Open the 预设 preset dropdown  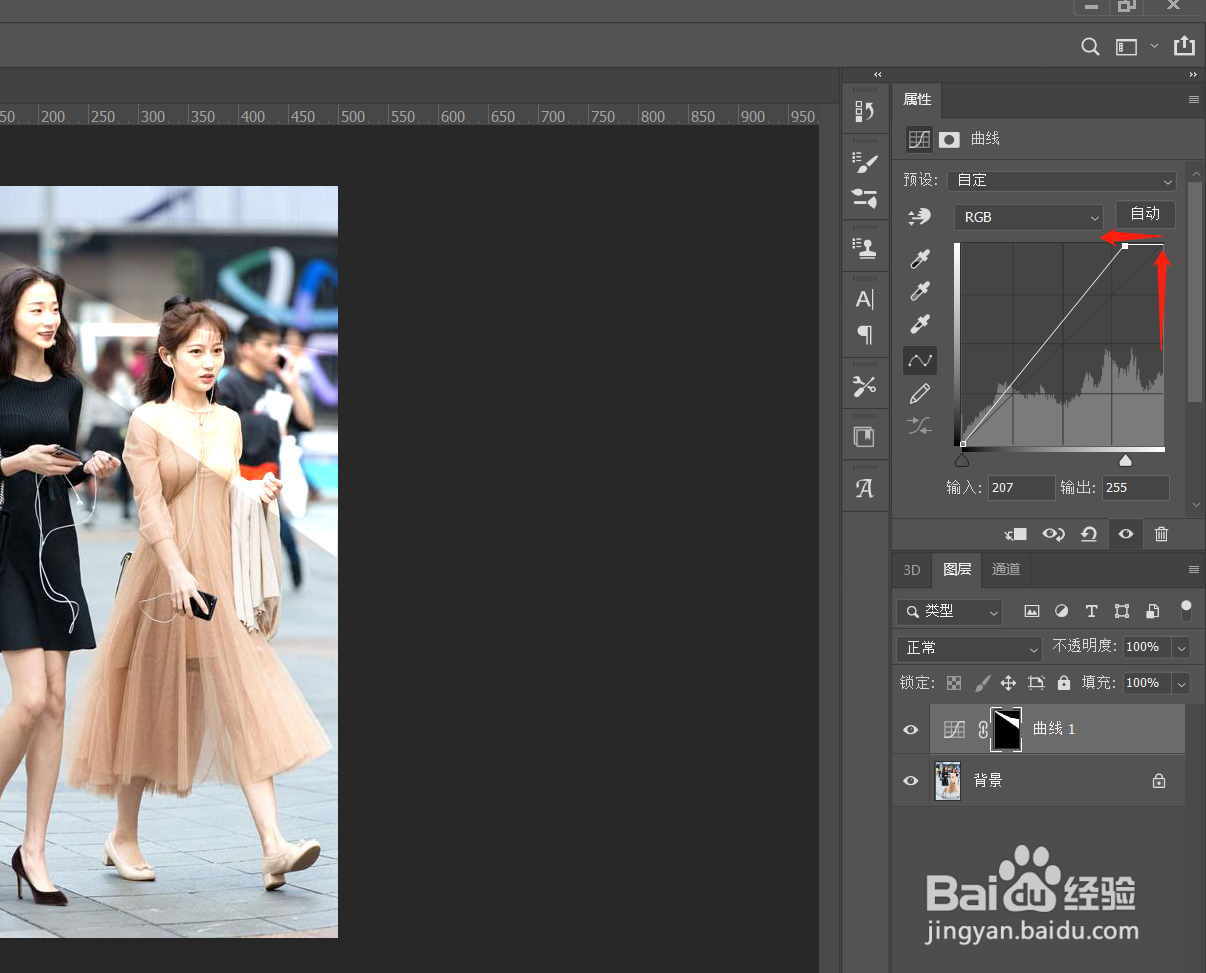[x=1062, y=180]
